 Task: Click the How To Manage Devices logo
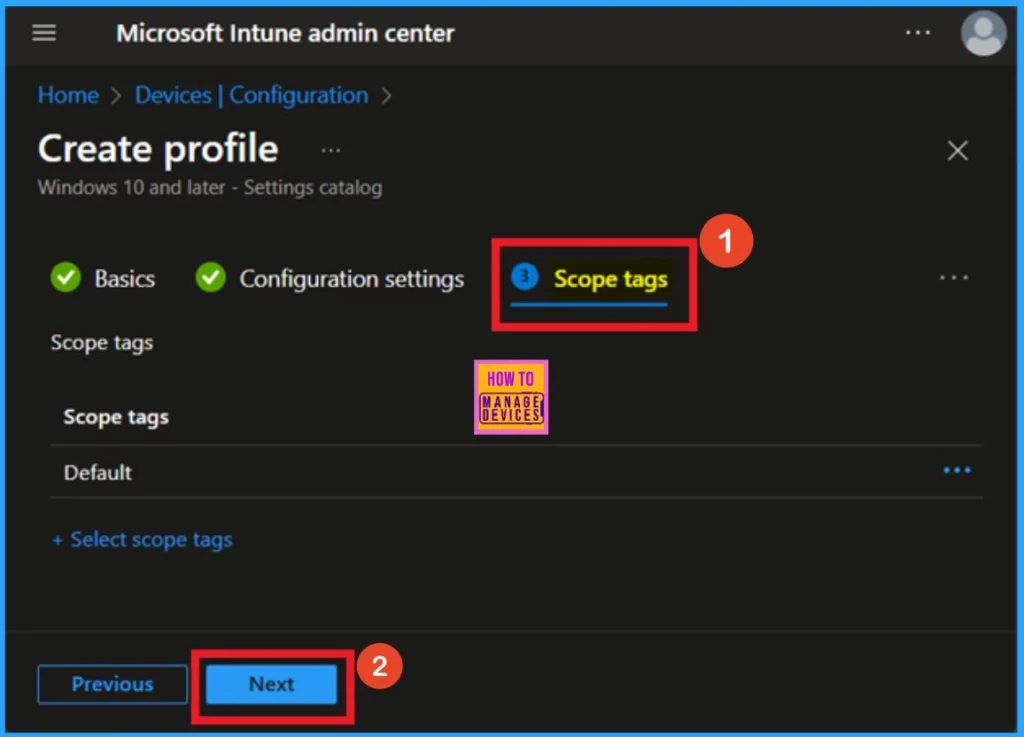click(511, 397)
